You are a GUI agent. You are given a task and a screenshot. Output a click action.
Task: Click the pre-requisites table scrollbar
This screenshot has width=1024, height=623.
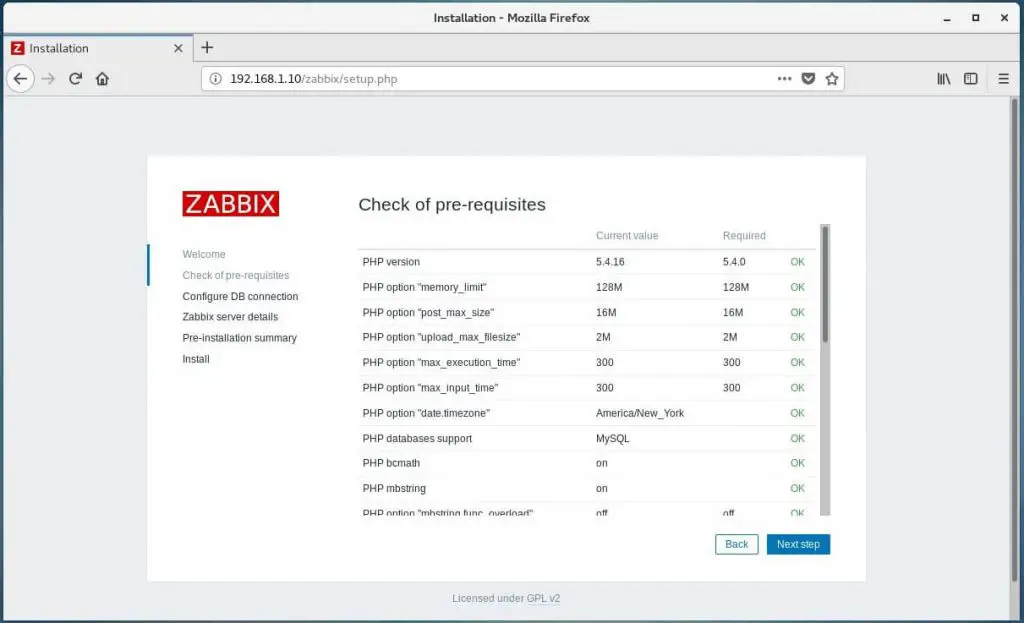tap(825, 284)
